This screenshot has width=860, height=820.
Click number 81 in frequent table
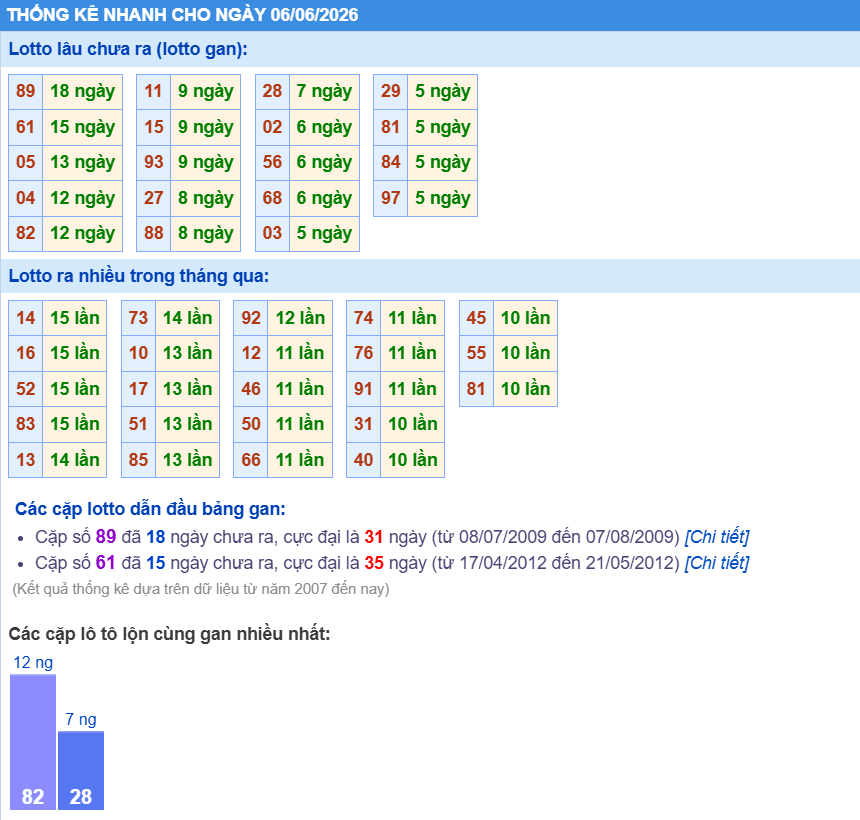(x=476, y=389)
